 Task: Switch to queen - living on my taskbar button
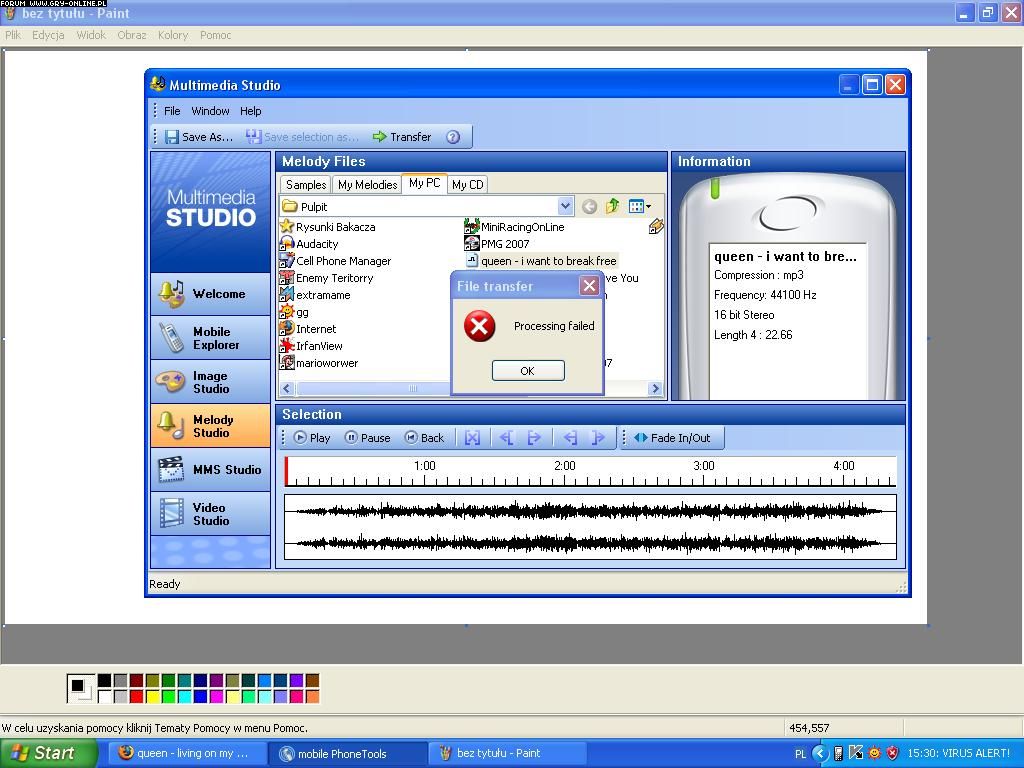coord(189,753)
